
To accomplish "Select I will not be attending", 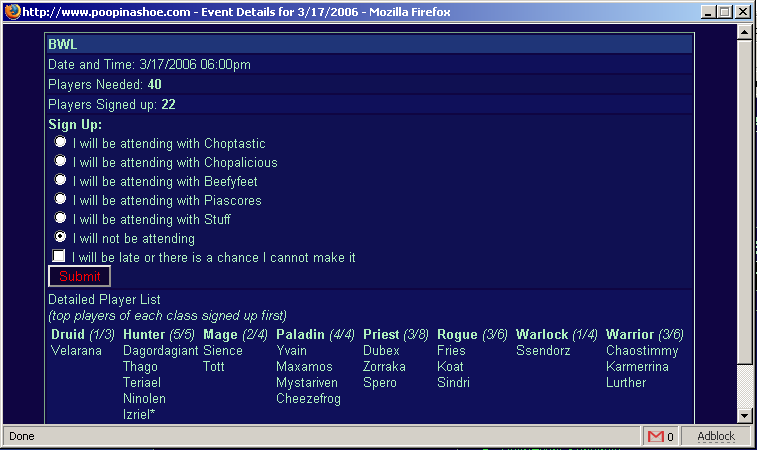I will tap(60, 237).
